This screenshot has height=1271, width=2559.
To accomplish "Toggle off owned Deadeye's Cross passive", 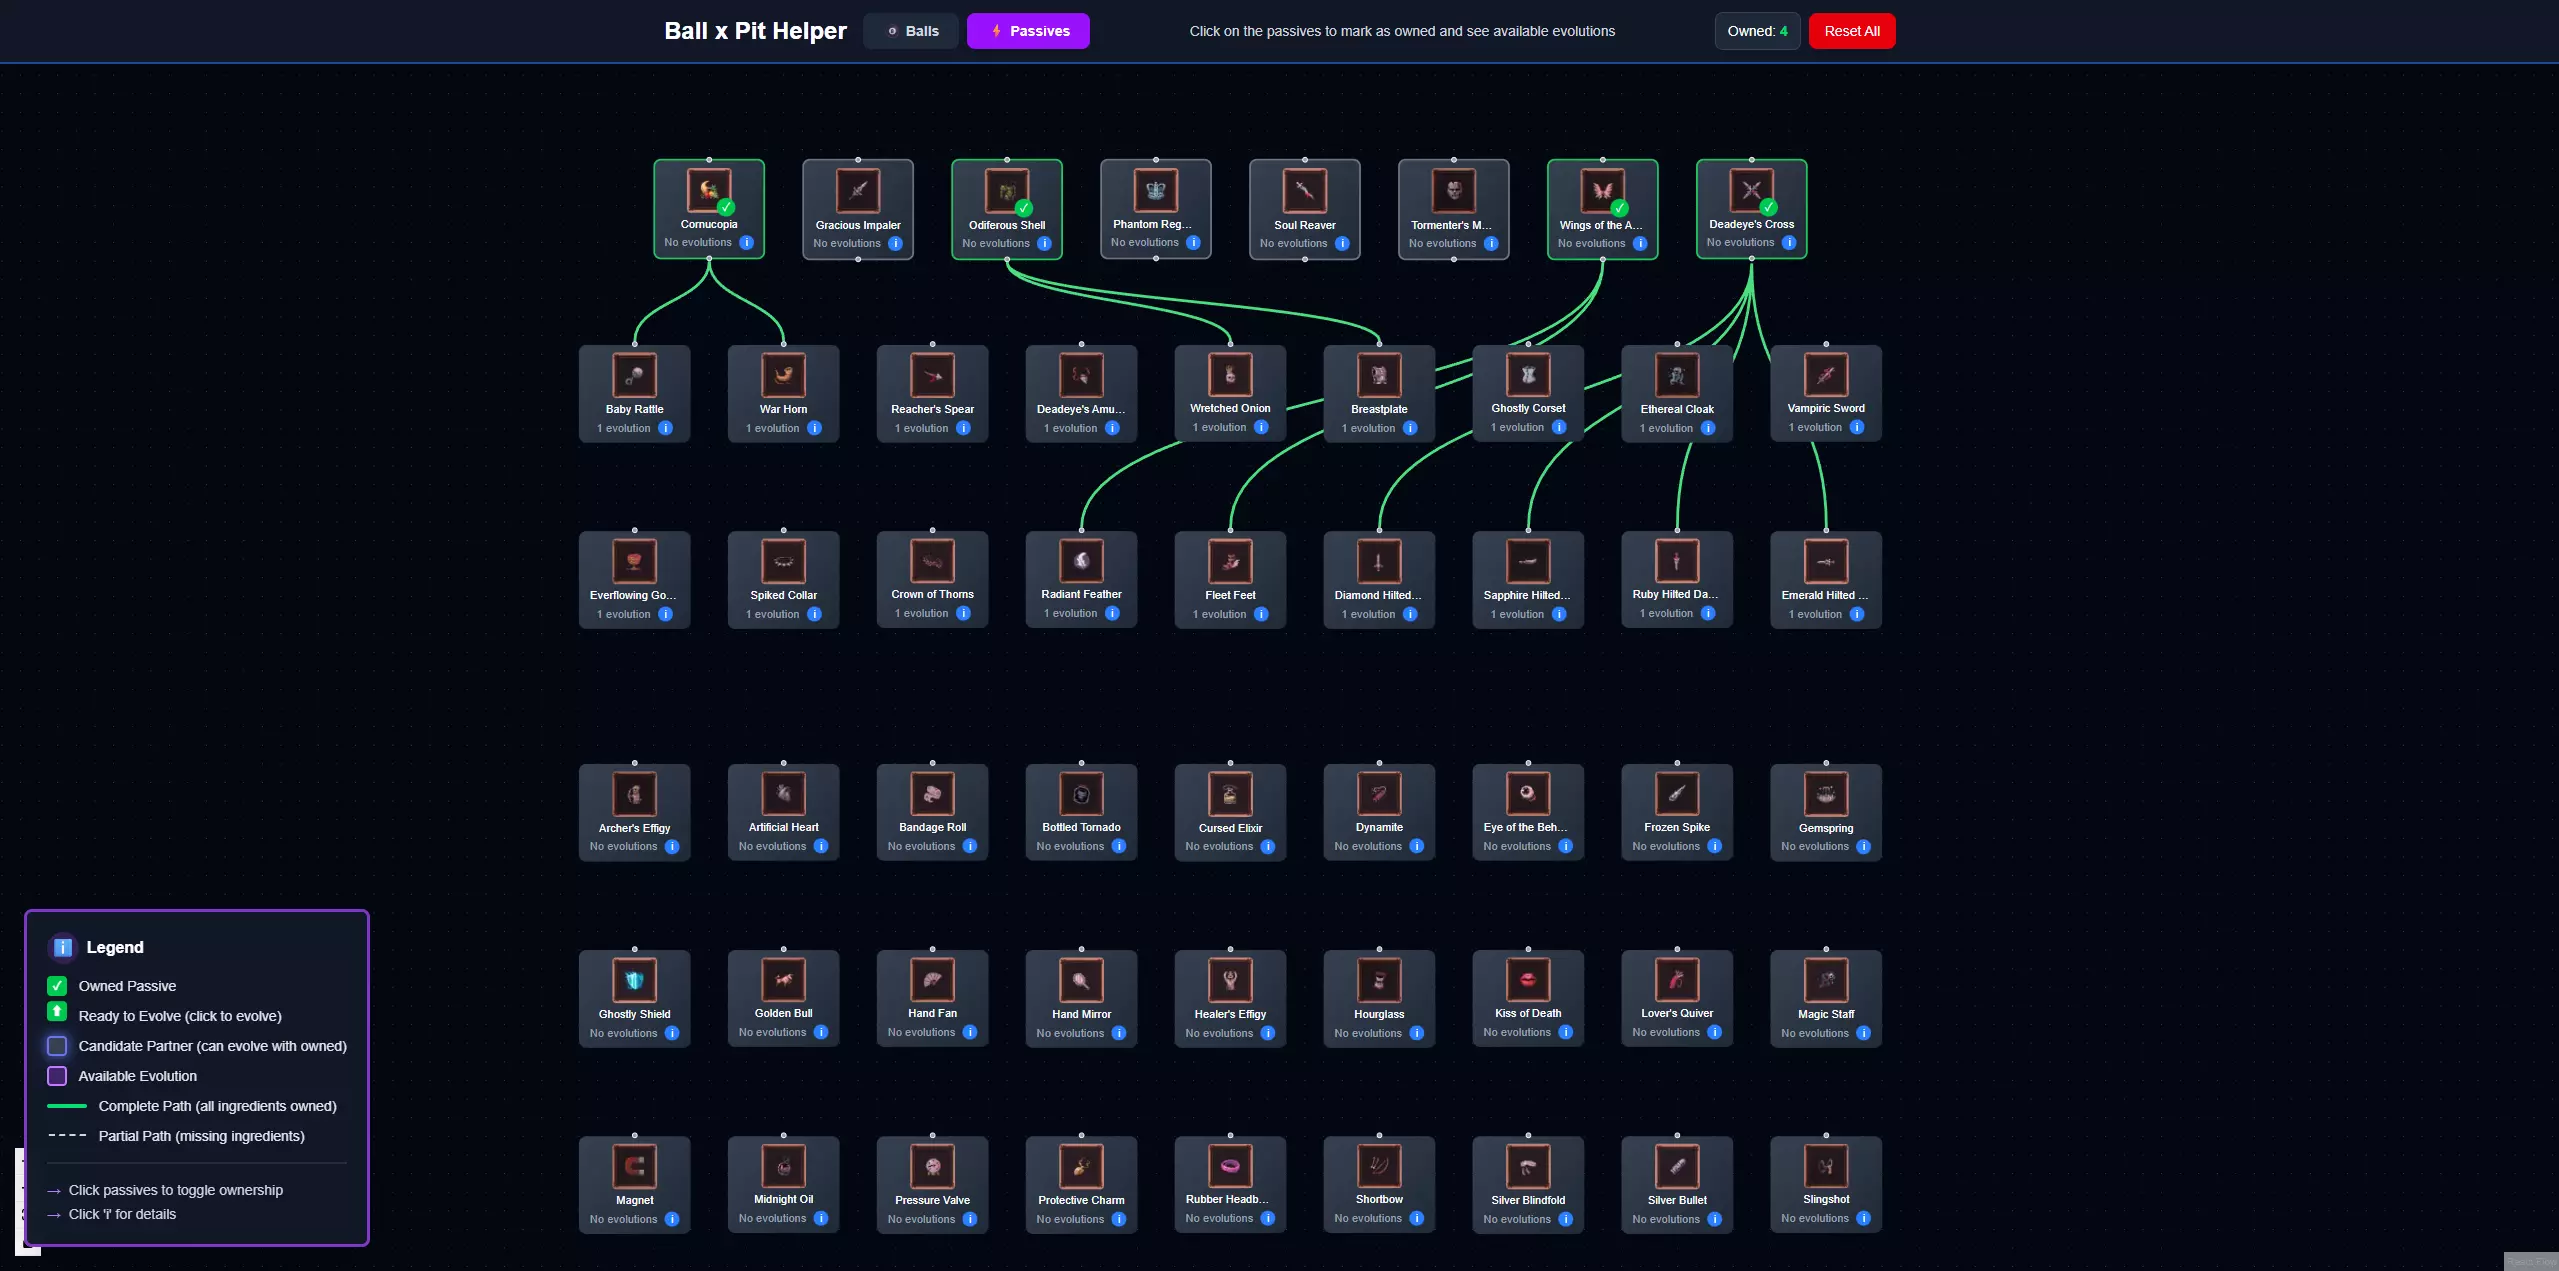I will (1750, 209).
